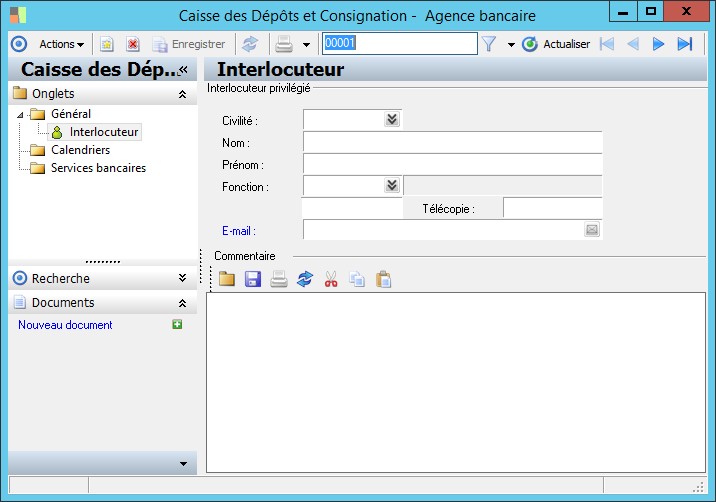Collapse the Onglets panel section
Image resolution: width=716 pixels, height=502 pixels.
[182, 94]
